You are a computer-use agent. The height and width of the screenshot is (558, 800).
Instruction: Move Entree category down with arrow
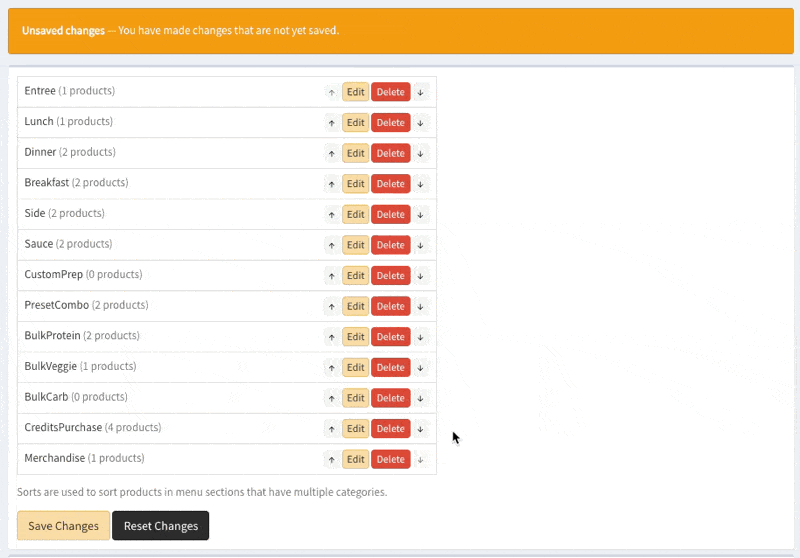click(420, 92)
